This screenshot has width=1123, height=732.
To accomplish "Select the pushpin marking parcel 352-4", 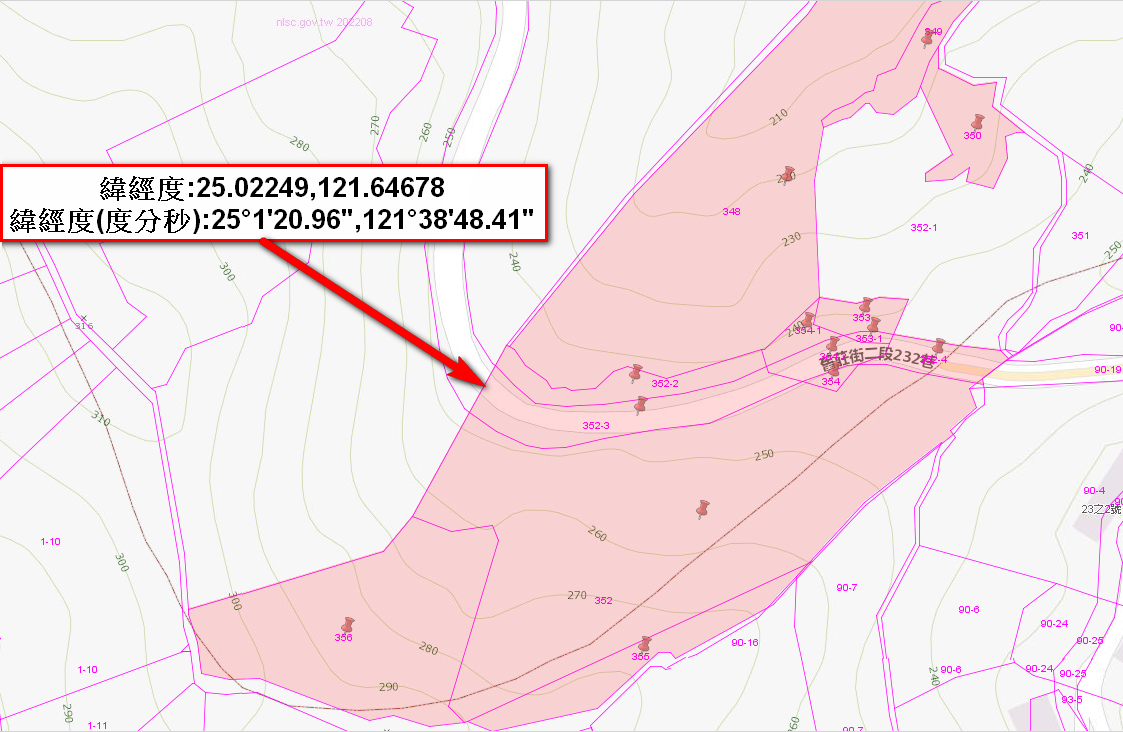I will point(938,347).
